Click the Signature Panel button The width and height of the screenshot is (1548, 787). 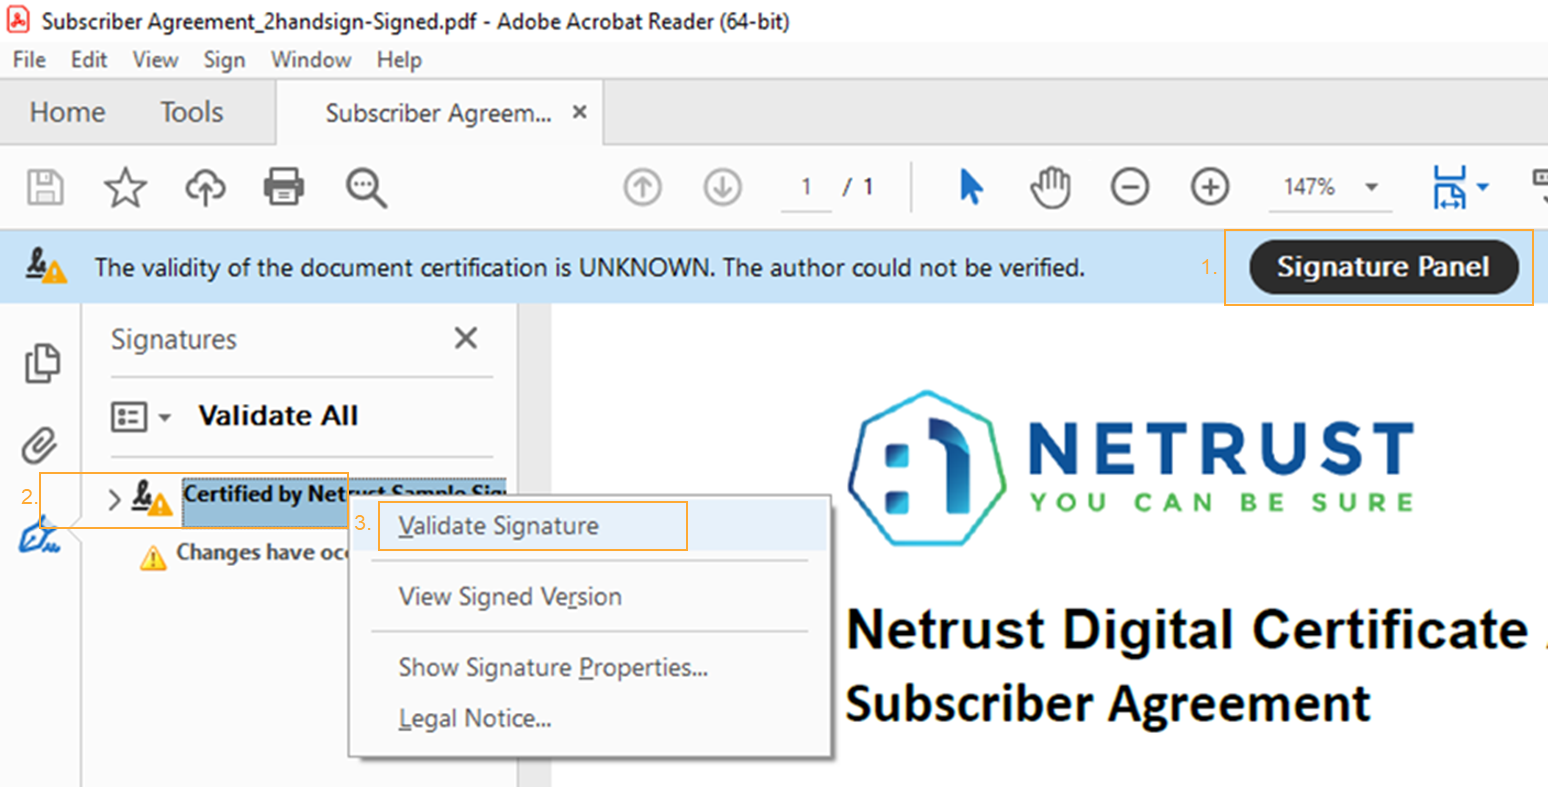[1384, 267]
